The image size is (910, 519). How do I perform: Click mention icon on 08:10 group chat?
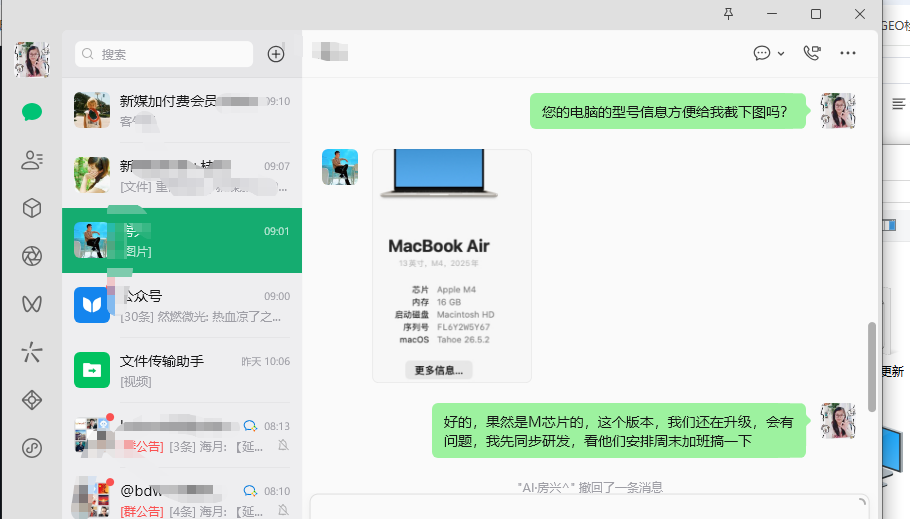coord(250,491)
